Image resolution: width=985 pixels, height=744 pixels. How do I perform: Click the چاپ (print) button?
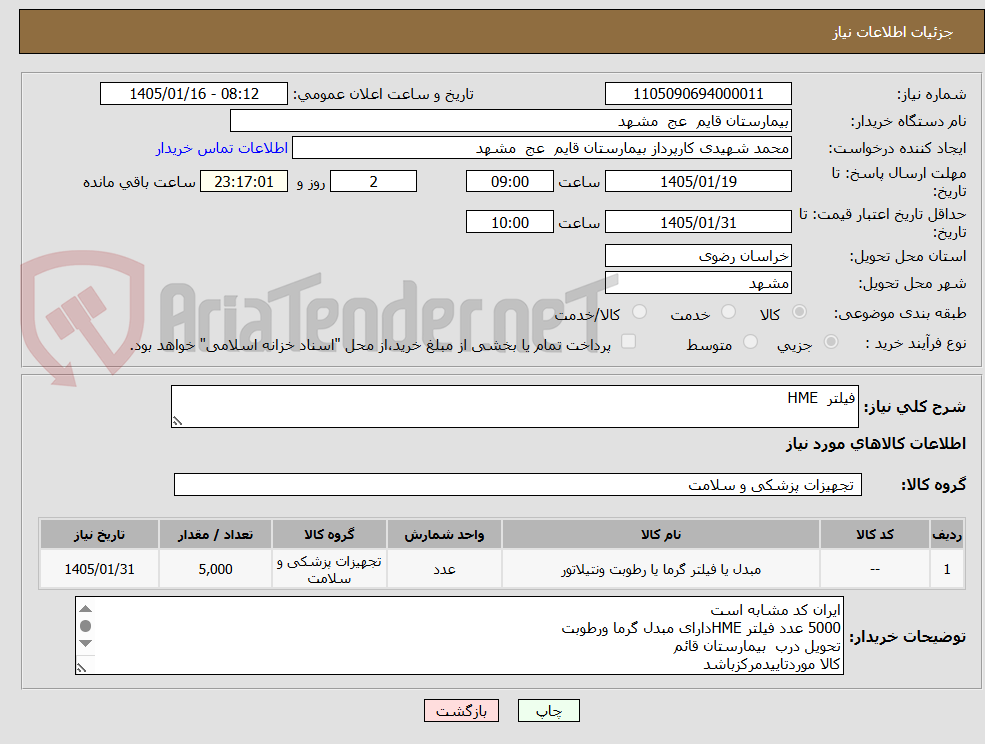[x=548, y=711]
